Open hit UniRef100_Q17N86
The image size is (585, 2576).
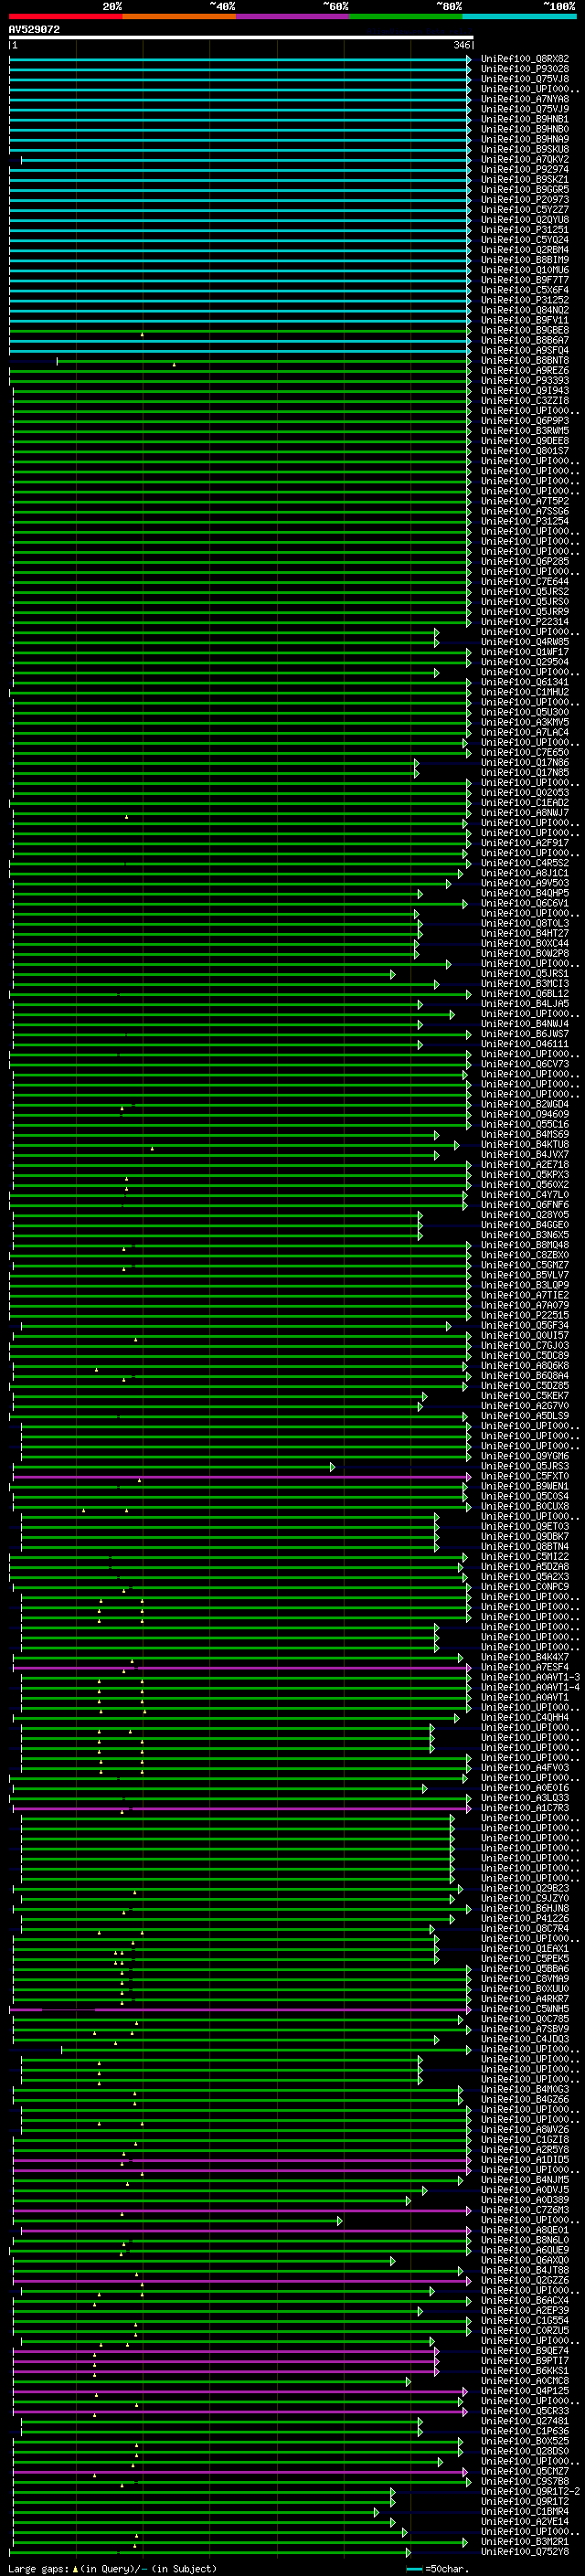click(525, 763)
